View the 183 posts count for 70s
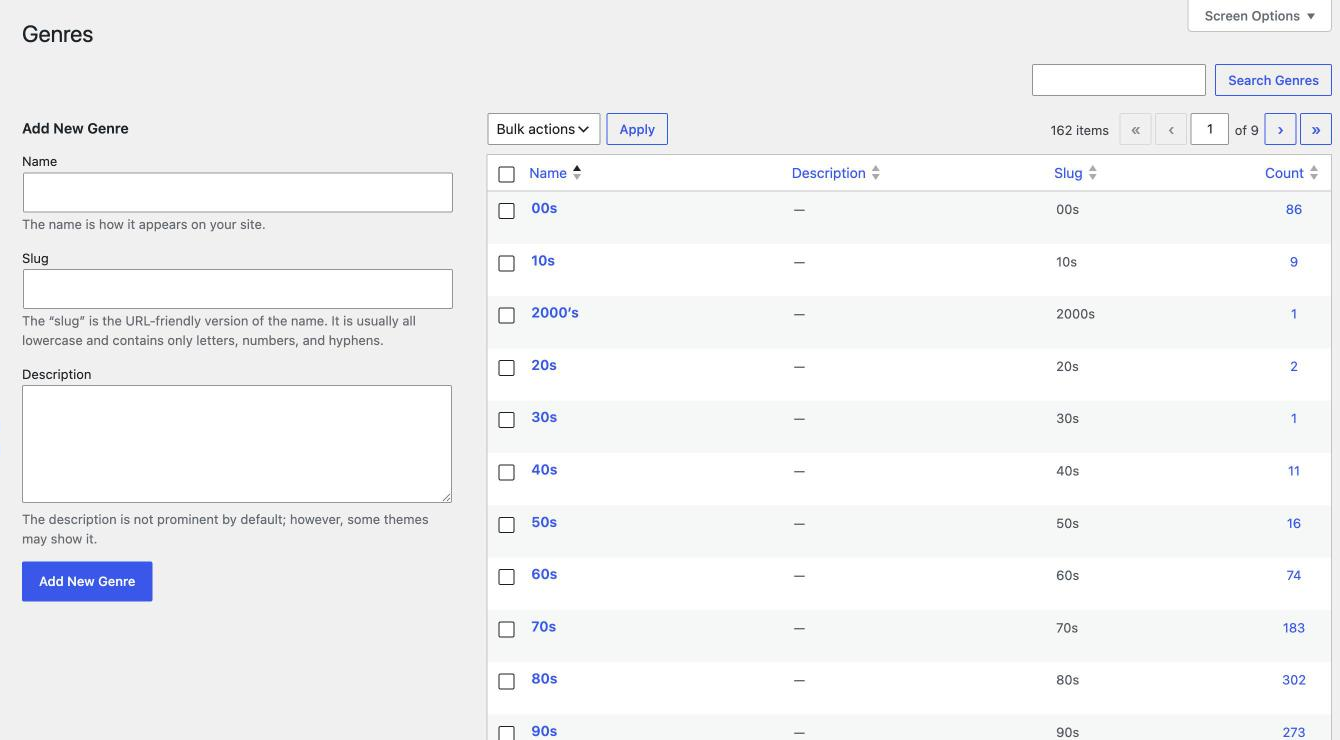The image size is (1340, 740). 1294,628
